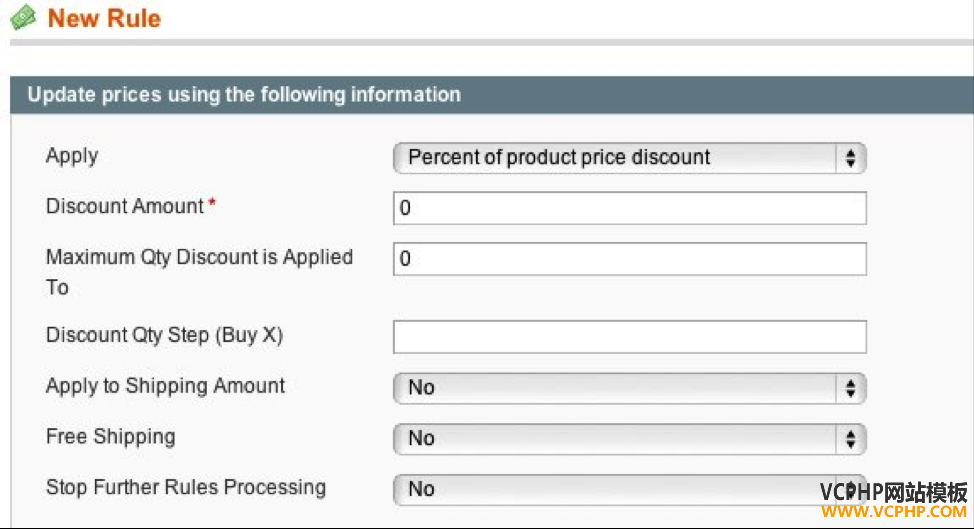
Task: Click the Stop Further Rules Processing label
Action: (186, 487)
